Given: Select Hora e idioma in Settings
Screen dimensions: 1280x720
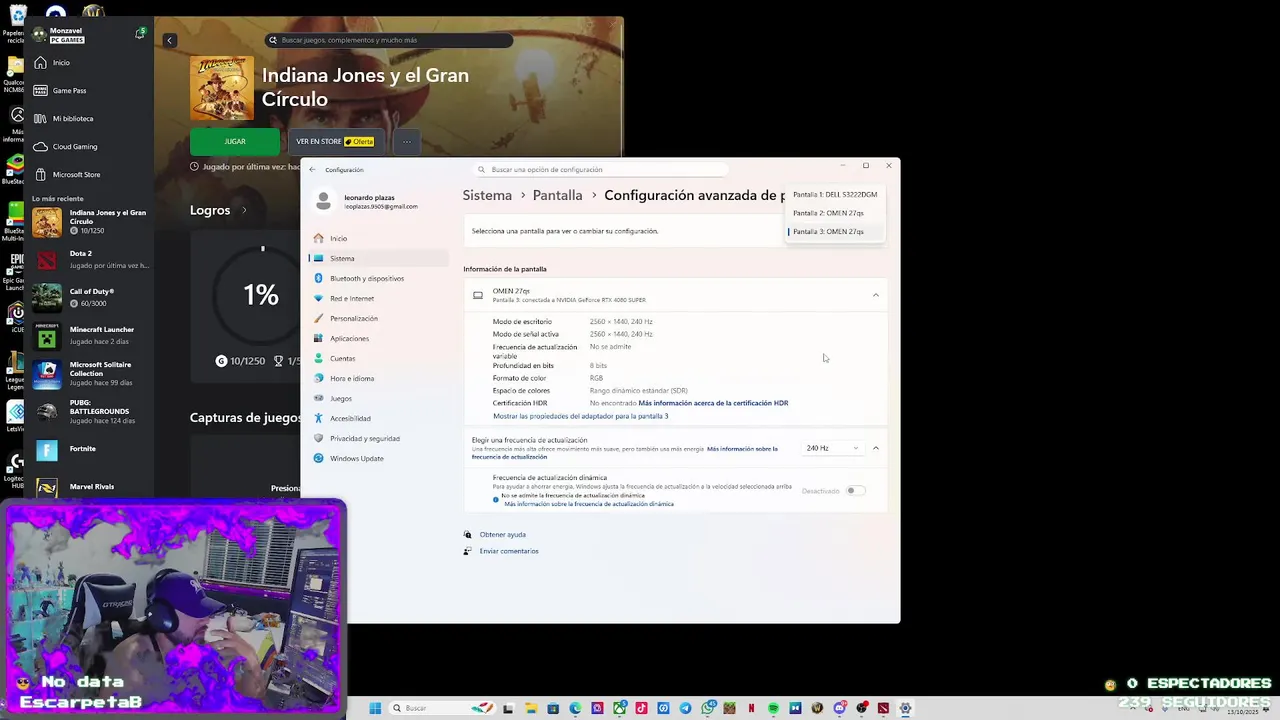Looking at the screenshot, I should (379, 378).
